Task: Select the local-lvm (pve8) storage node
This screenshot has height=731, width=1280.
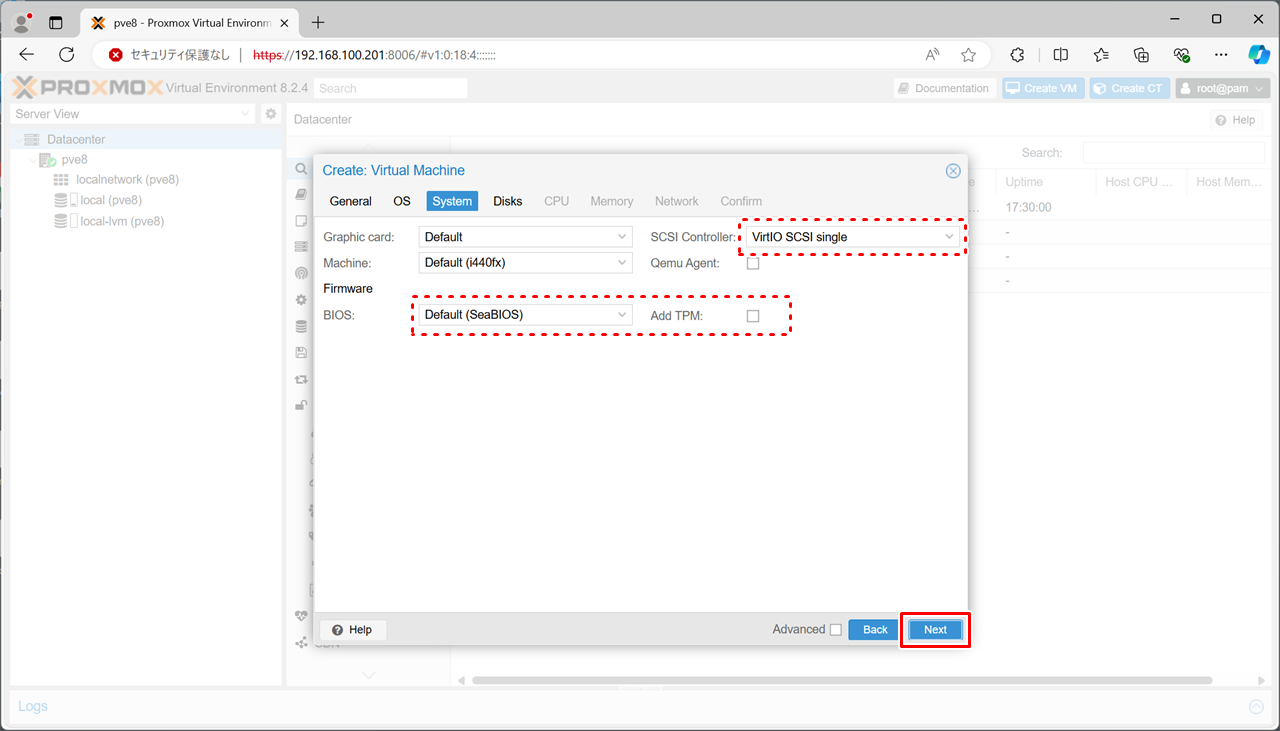Action: pyautogui.click(x=122, y=221)
